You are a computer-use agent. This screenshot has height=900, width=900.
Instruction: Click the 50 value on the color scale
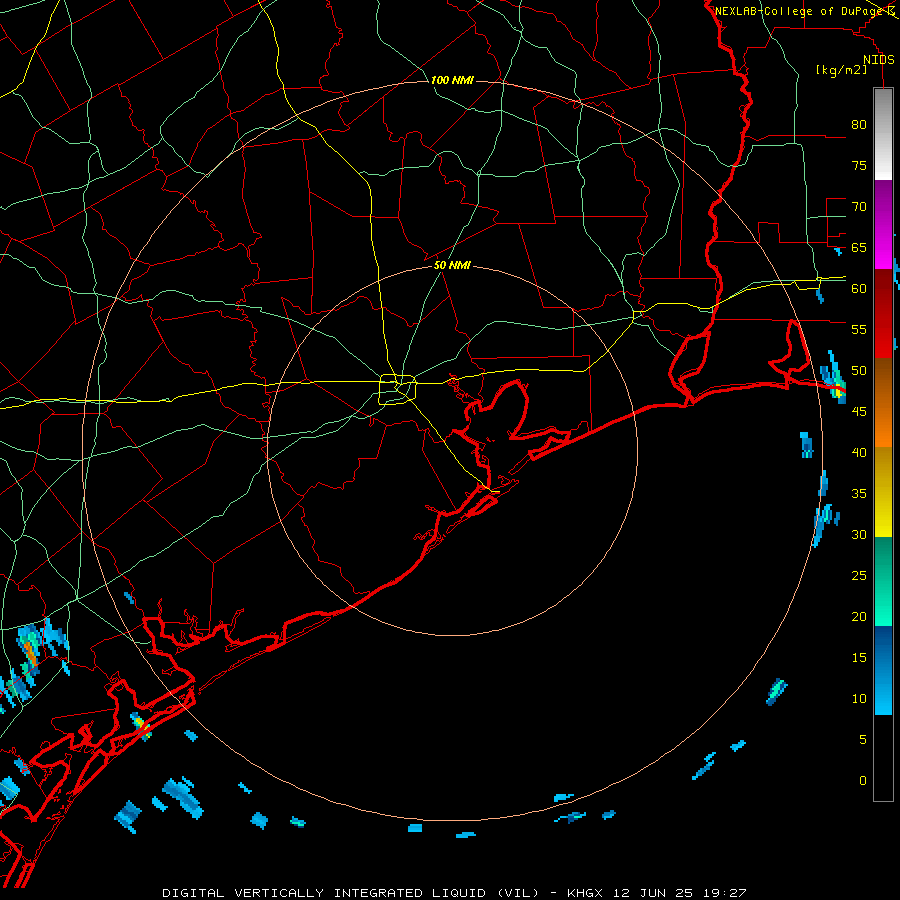click(859, 371)
